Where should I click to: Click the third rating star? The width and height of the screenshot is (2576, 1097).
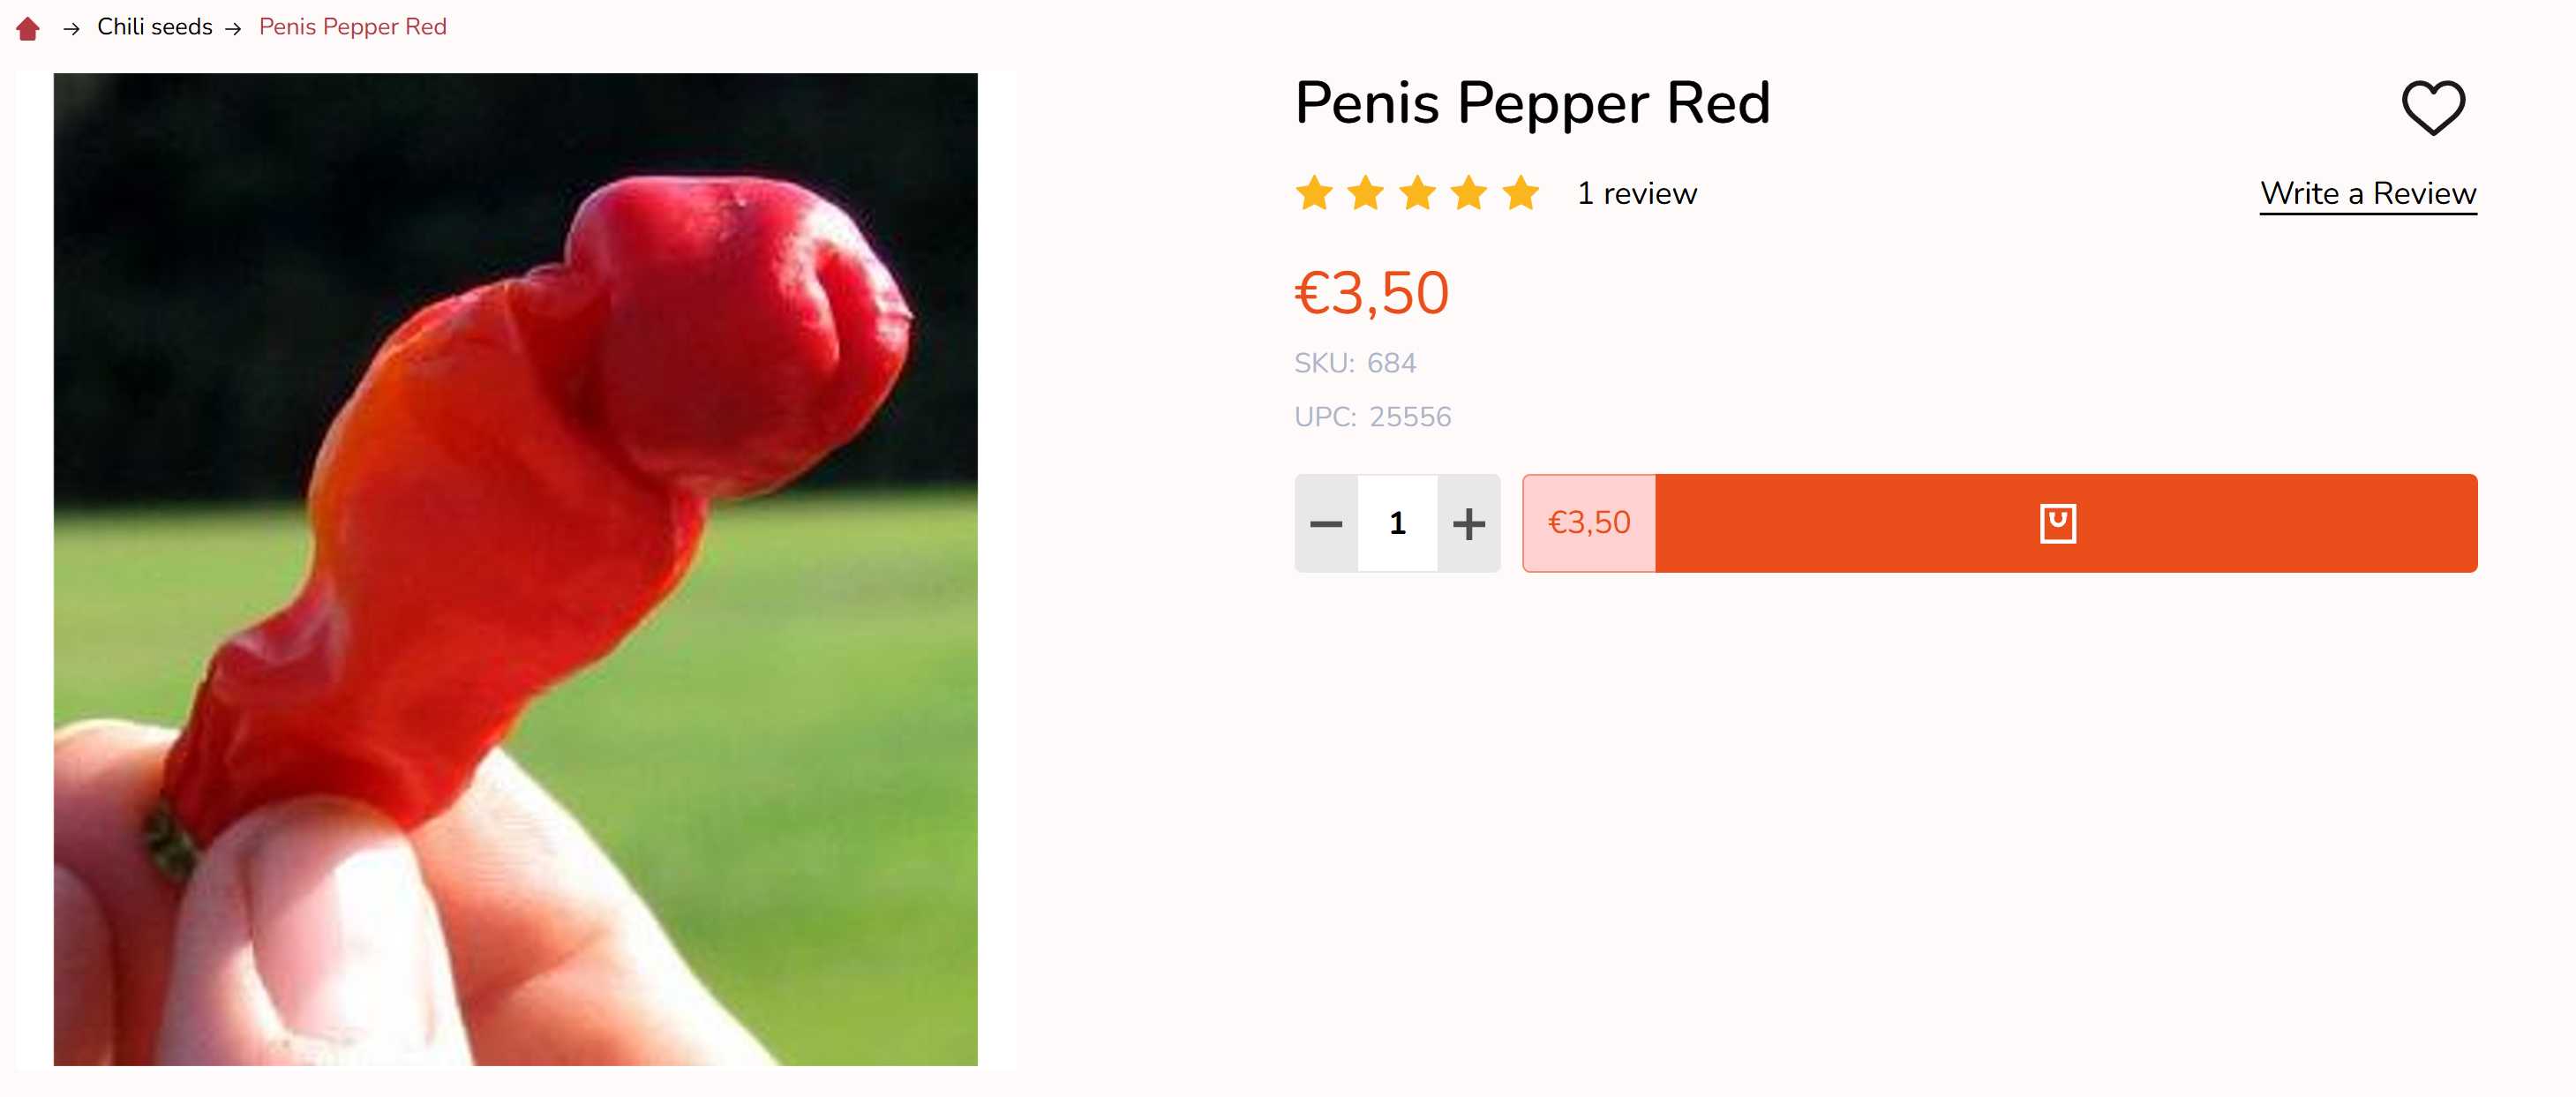[1417, 193]
